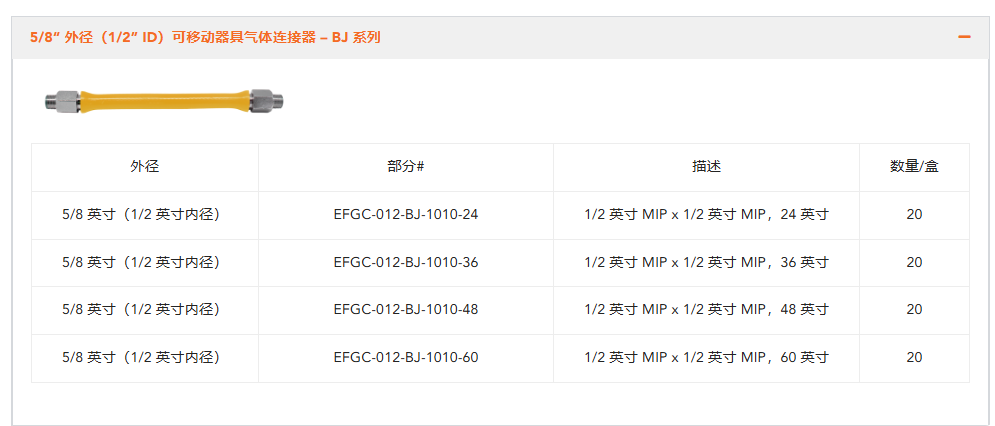
Task: Click the 48 英寸 description cell
Action: (x=706, y=310)
